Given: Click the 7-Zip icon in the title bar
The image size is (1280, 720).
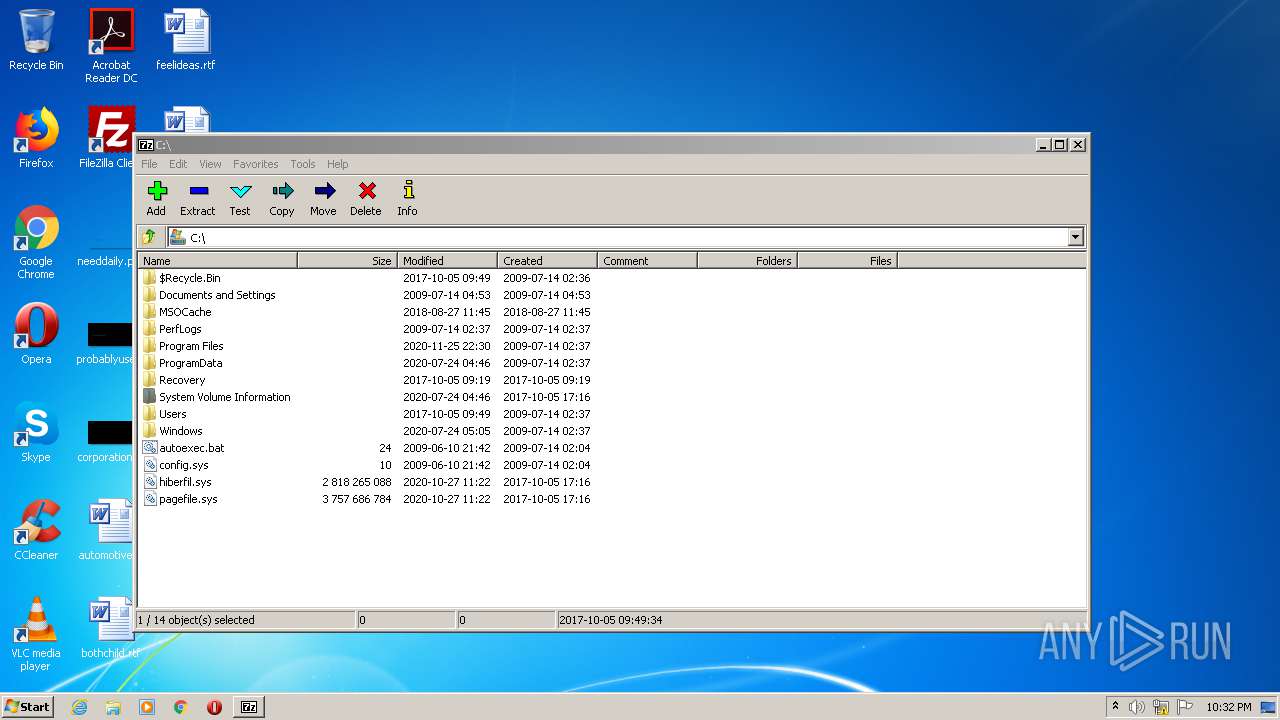Looking at the screenshot, I should click(146, 145).
